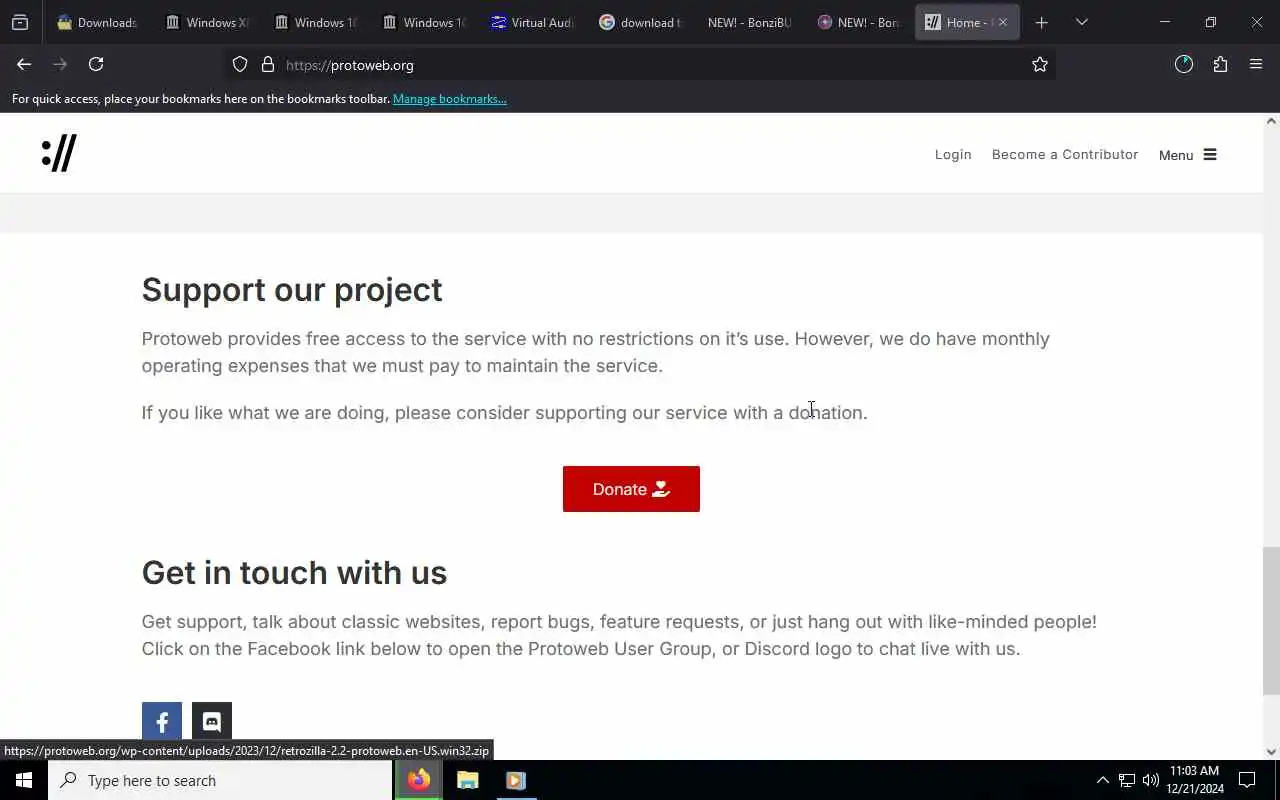Bookmark this page with the star icon
Screen dimensions: 1280x800
pyautogui.click(x=1040, y=64)
